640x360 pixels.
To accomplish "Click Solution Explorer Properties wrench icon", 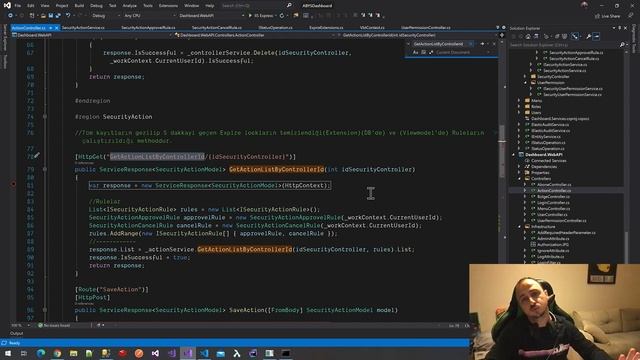I will point(589,36).
